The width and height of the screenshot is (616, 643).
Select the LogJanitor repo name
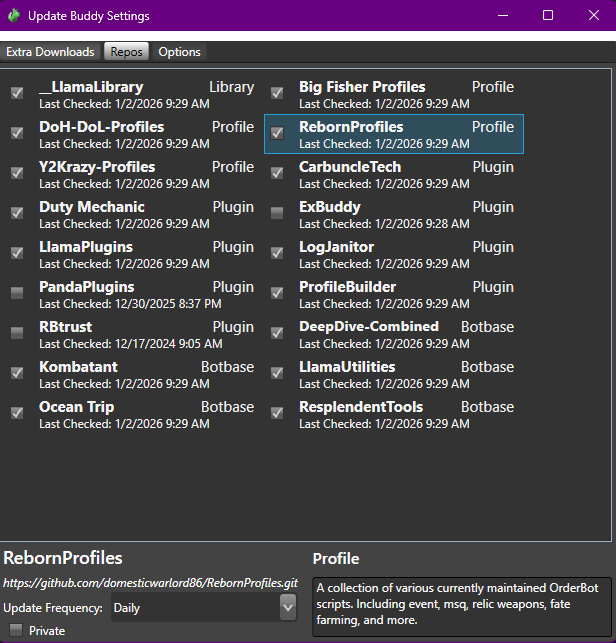336,247
